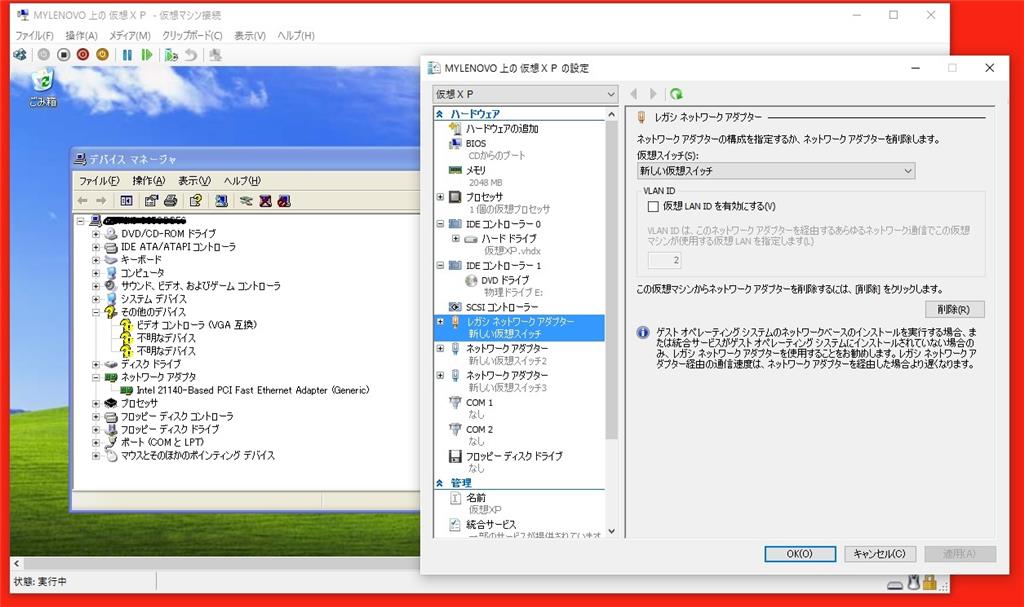This screenshot has height=607, width=1024.
Task: Click the Properties icon in Device Manager toolbar
Action: (151, 201)
